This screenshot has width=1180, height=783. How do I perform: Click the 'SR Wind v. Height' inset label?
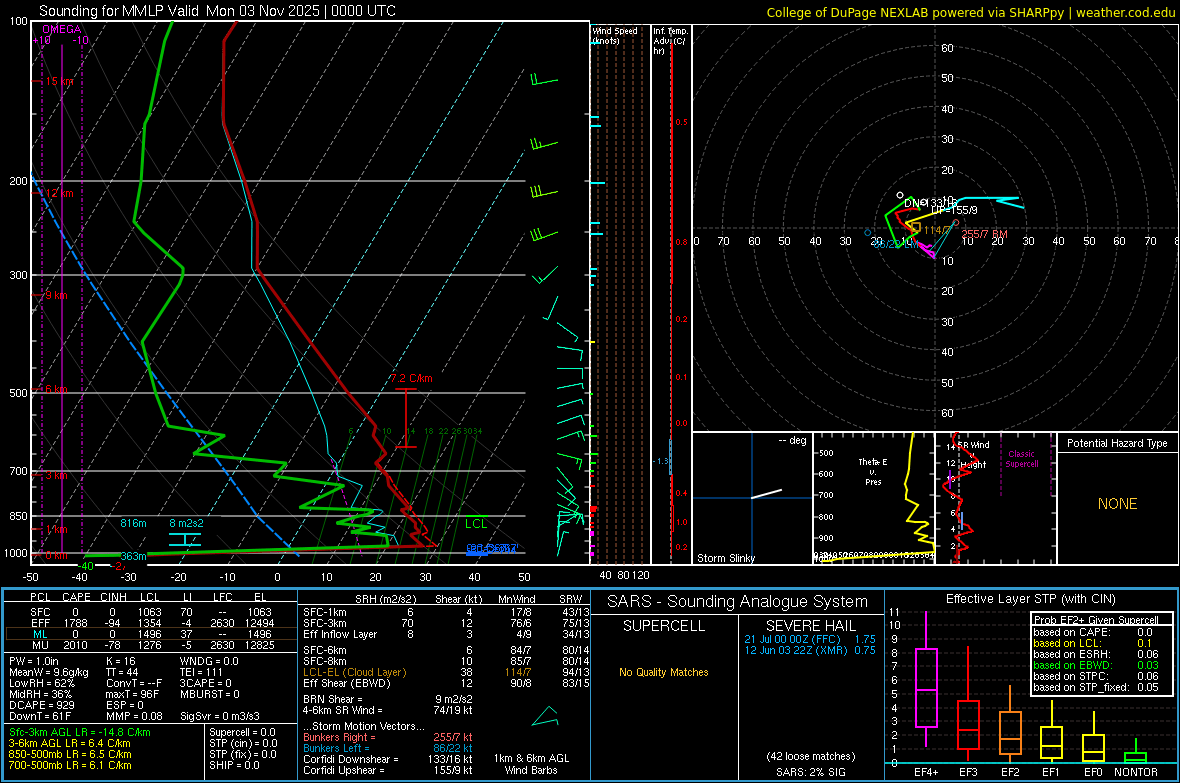click(973, 455)
